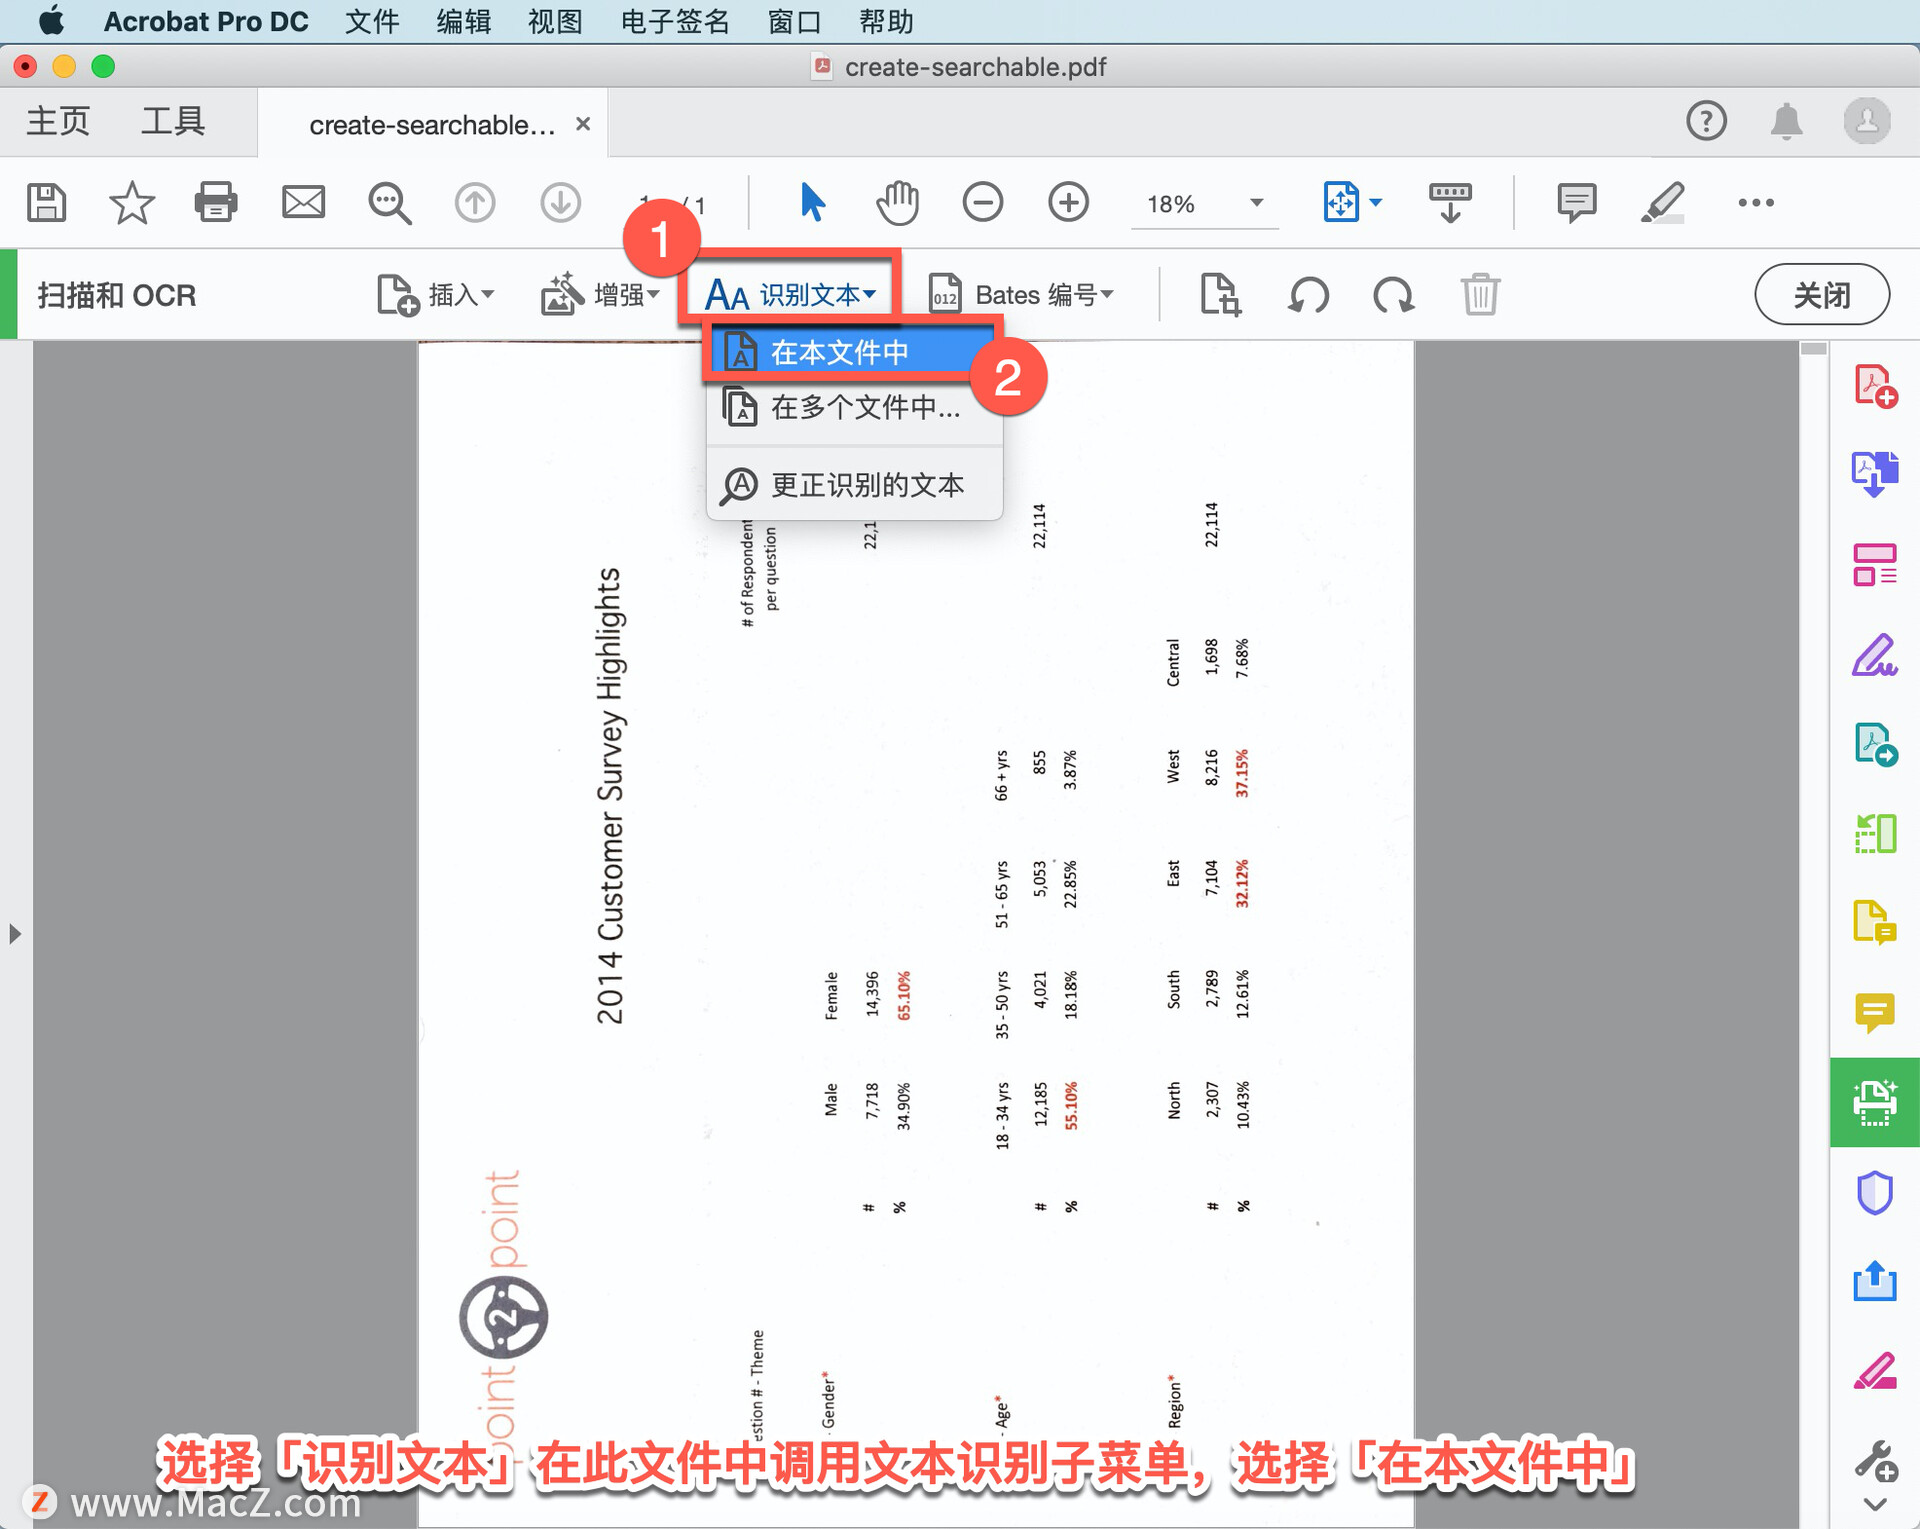The height and width of the screenshot is (1529, 1920).
Task: Open the Acrobat Pro DC app menu
Action: (206, 21)
